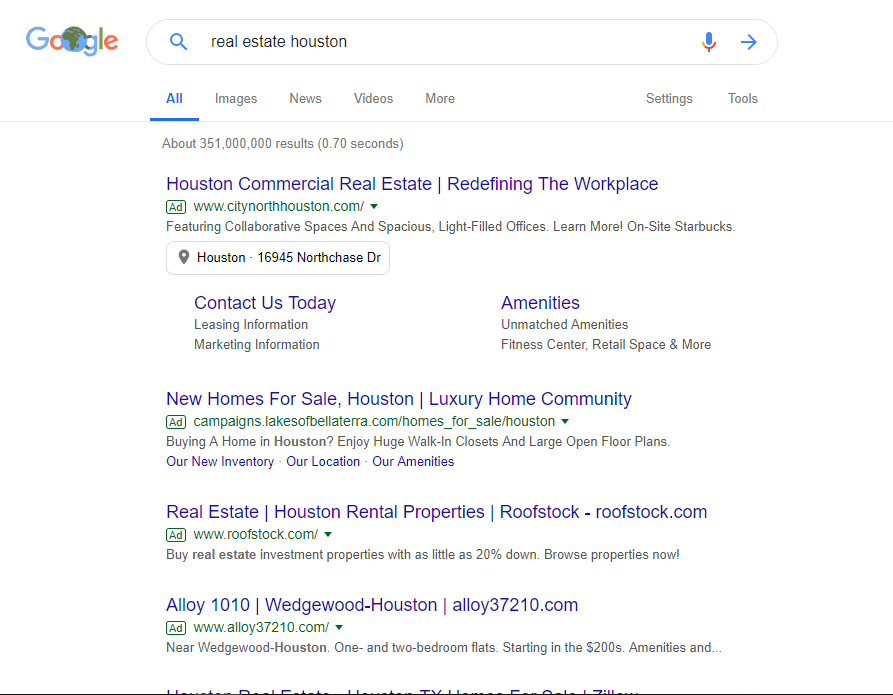Open the Our Amenities link
893x695 pixels.
point(413,461)
